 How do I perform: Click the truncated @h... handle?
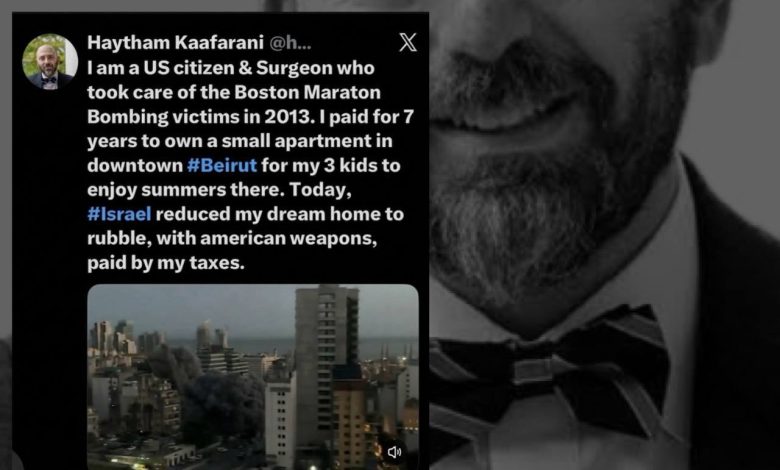(290, 43)
